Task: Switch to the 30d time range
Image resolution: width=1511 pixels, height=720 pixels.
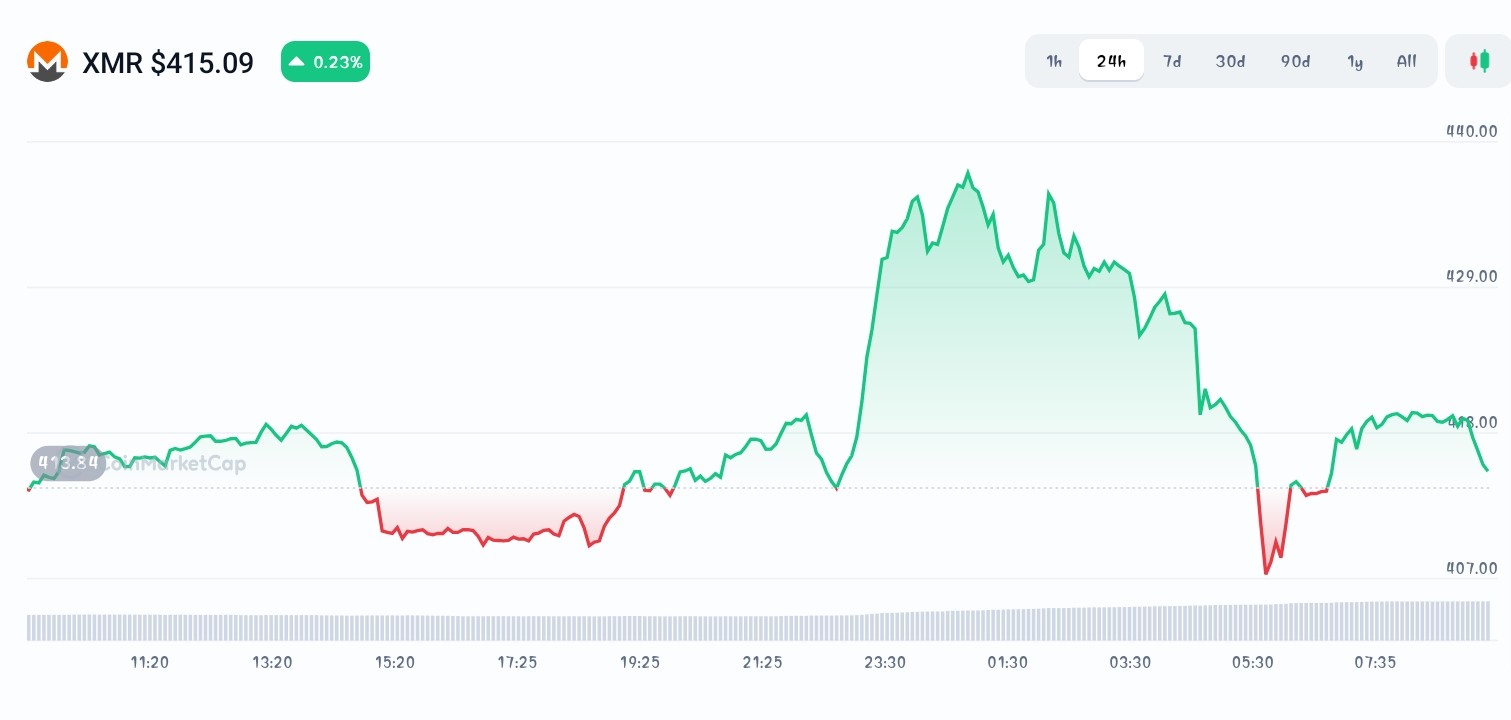Action: pos(1230,61)
